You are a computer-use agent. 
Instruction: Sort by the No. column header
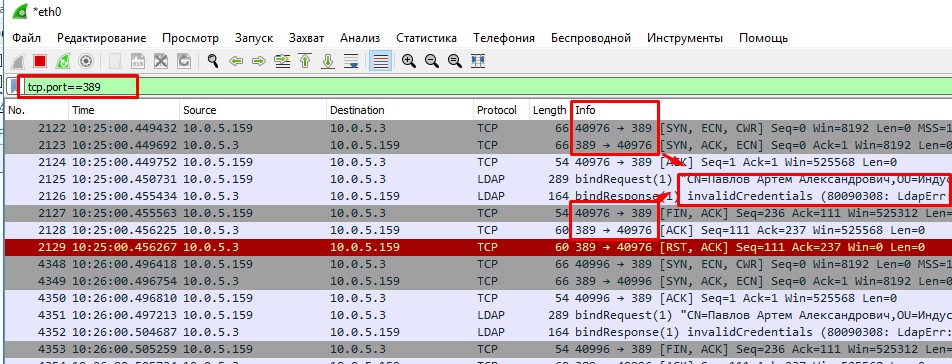click(36, 110)
